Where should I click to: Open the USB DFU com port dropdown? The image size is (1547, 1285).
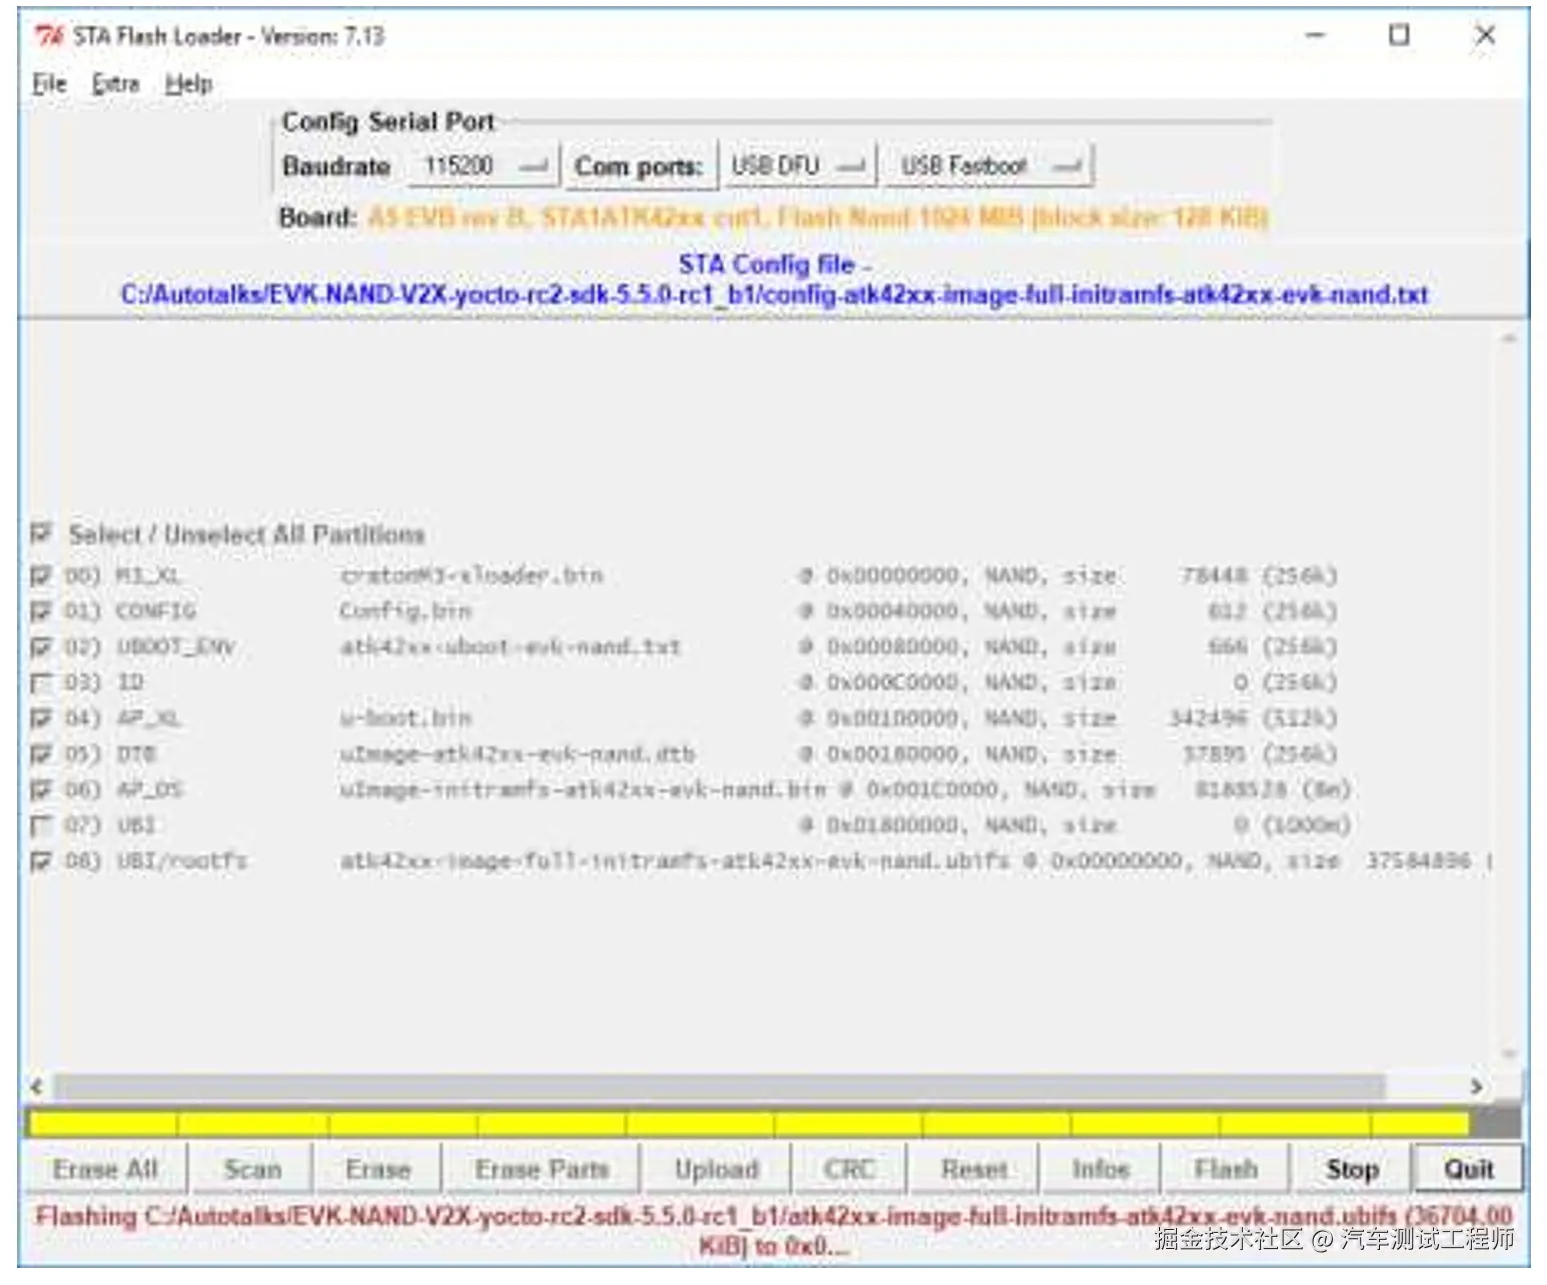point(797,166)
